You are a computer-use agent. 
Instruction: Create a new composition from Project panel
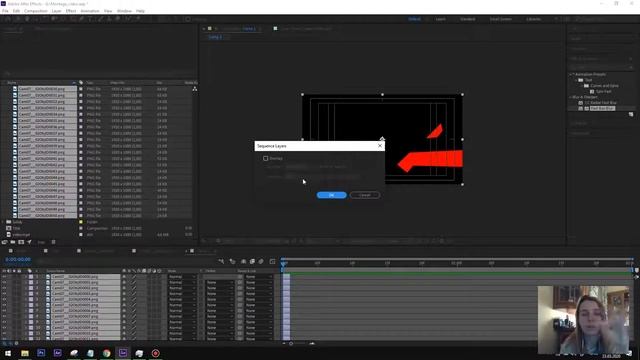point(21,242)
